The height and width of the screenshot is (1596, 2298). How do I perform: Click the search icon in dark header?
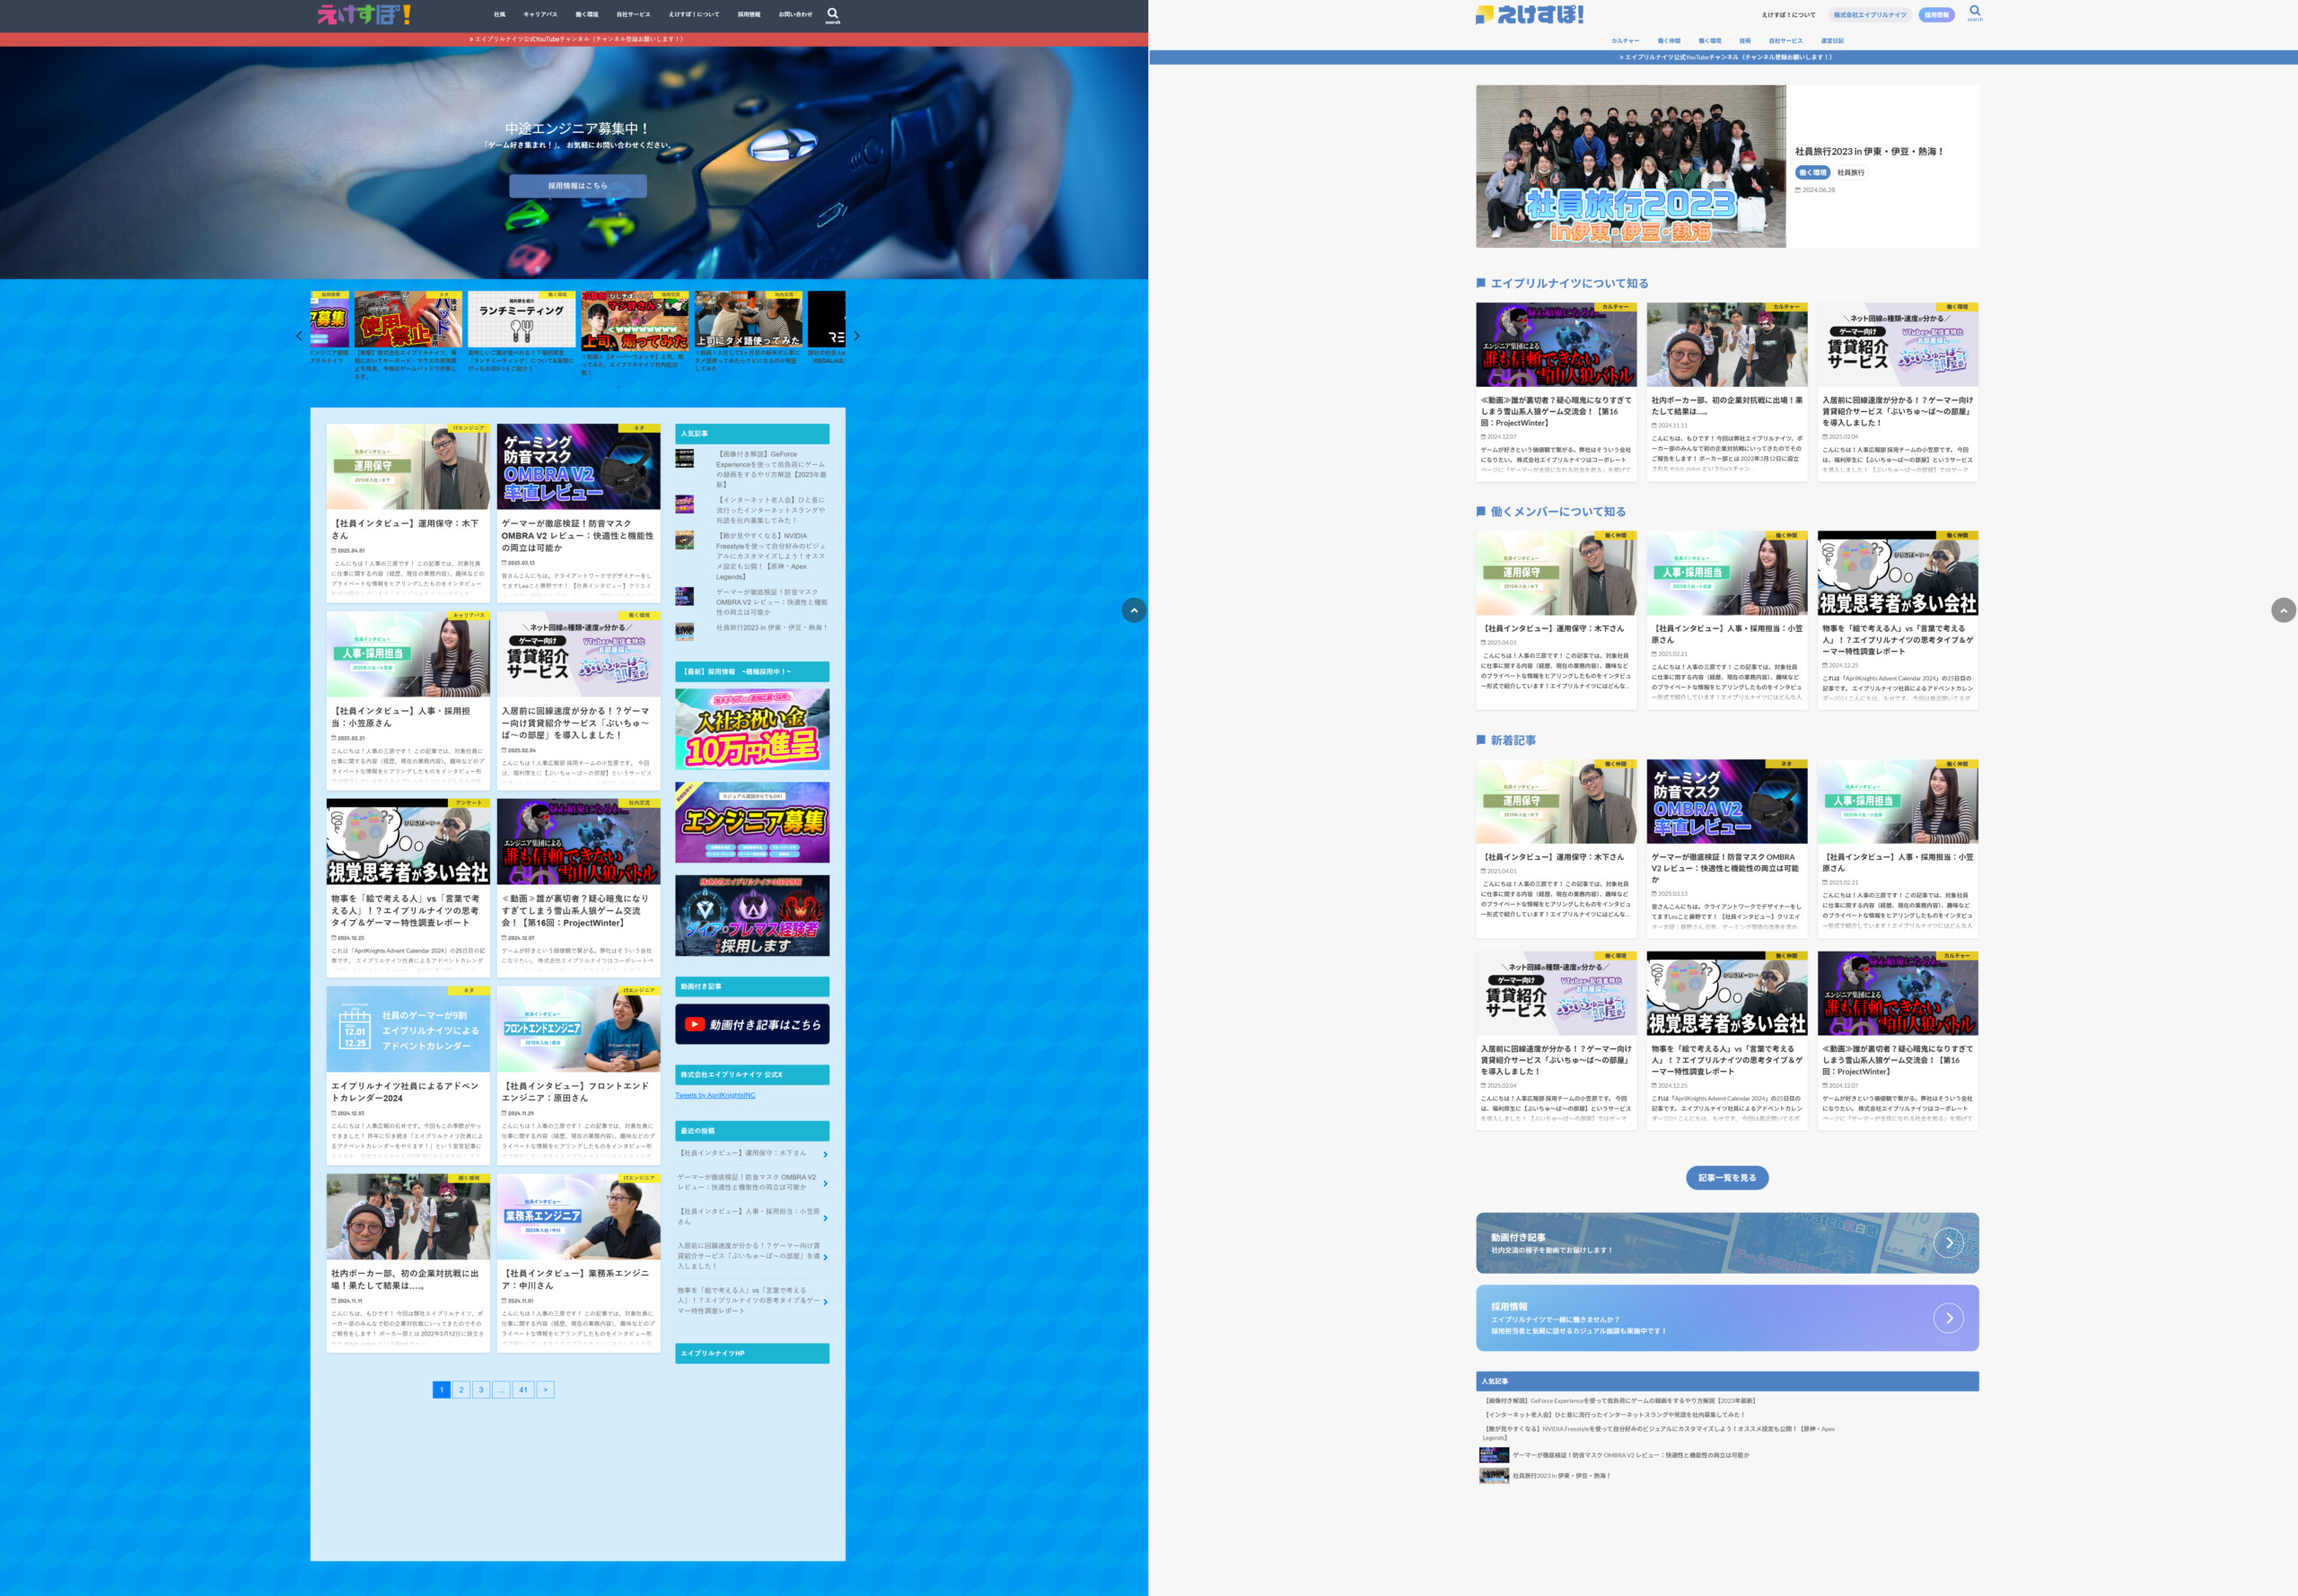[x=832, y=14]
